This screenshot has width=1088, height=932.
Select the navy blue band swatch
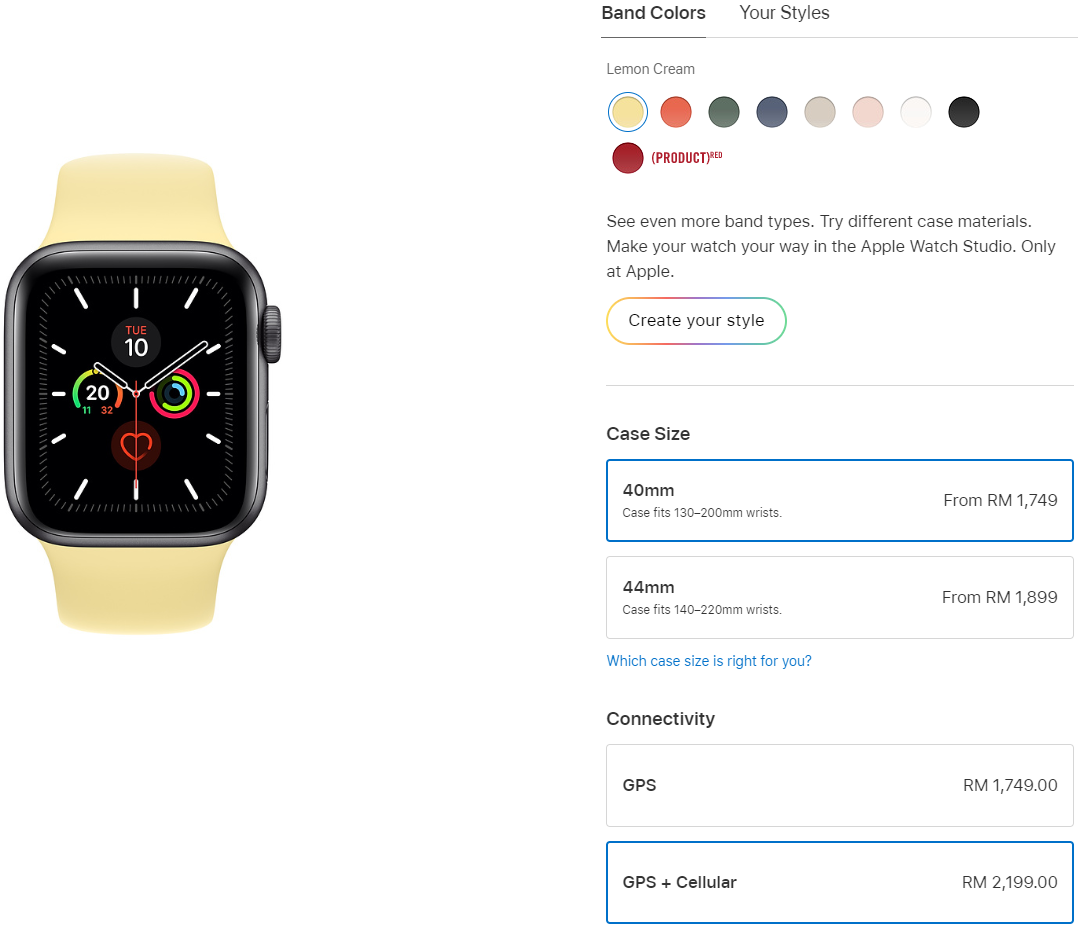tap(772, 112)
